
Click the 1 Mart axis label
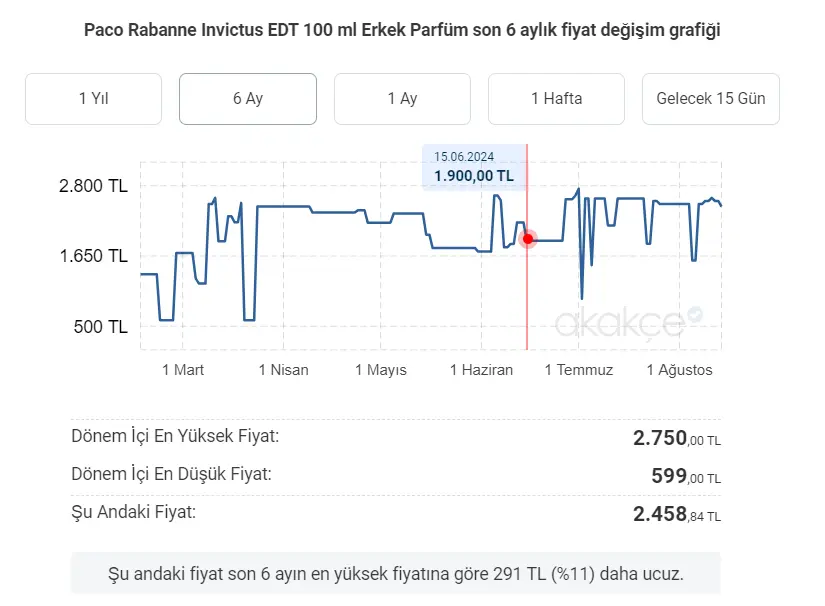[x=183, y=370]
